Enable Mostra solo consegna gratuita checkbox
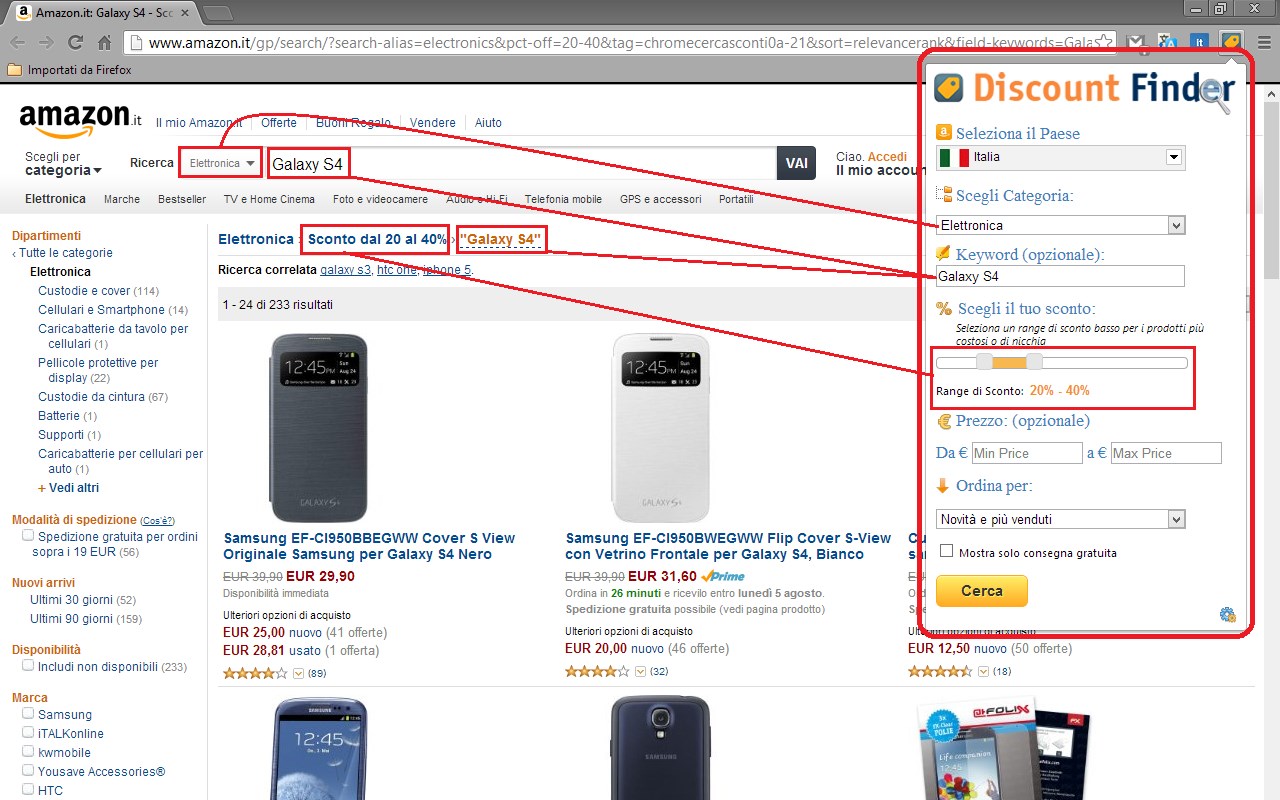The height and width of the screenshot is (800, 1280). click(947, 551)
